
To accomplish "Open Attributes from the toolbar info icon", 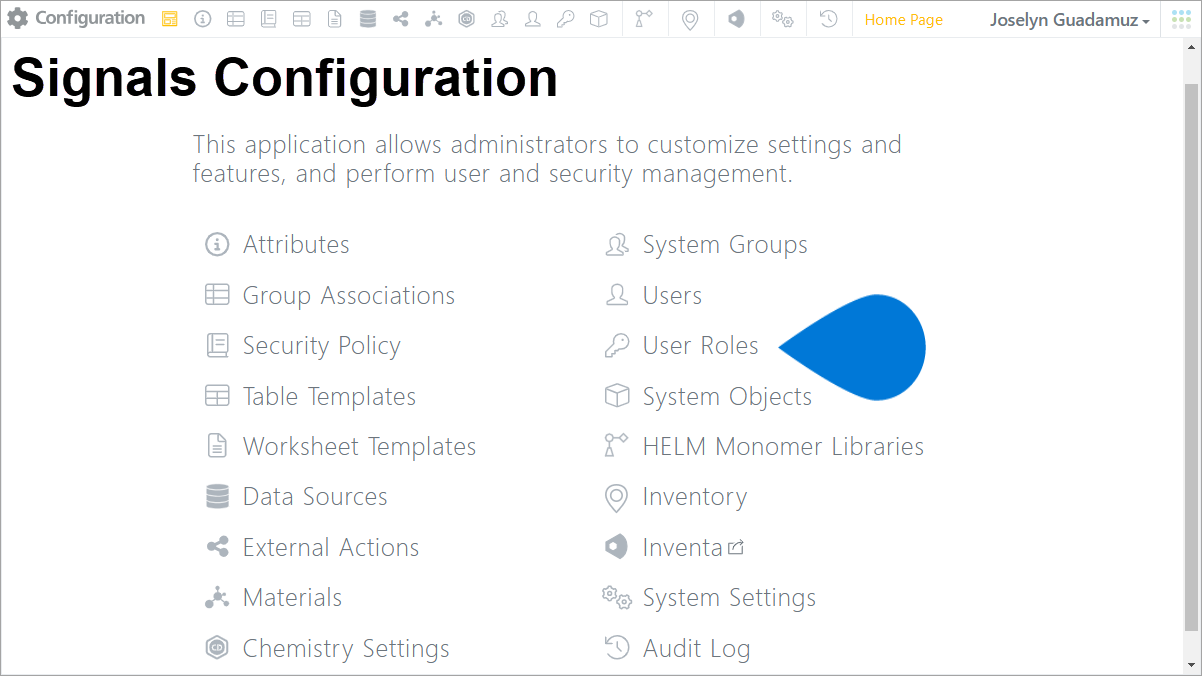I will pyautogui.click(x=203, y=19).
